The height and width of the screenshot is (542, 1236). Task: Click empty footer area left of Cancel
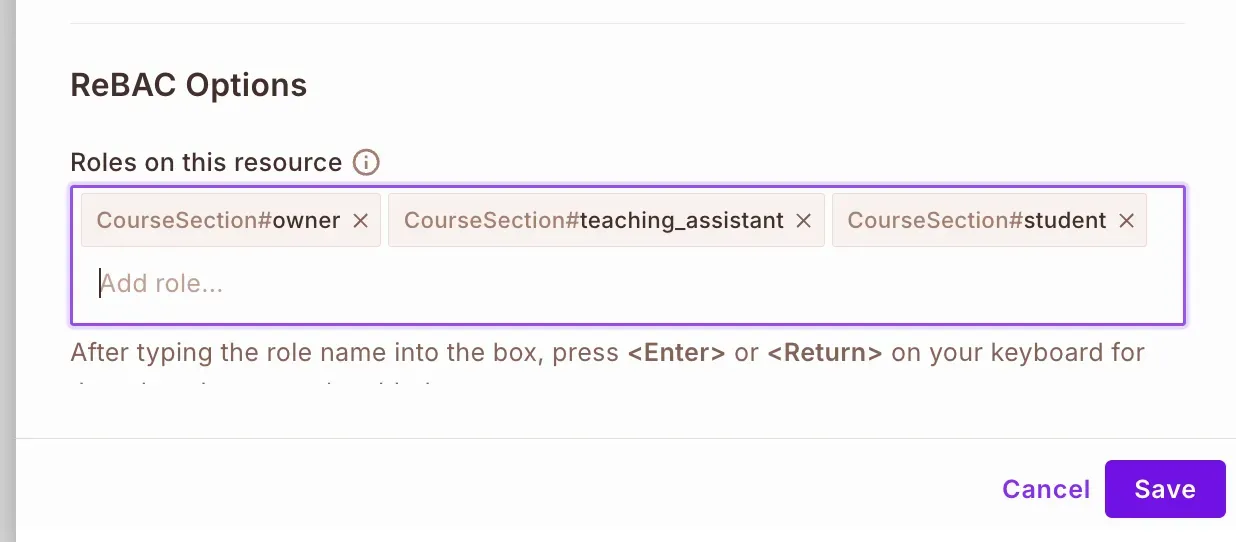tap(500, 489)
